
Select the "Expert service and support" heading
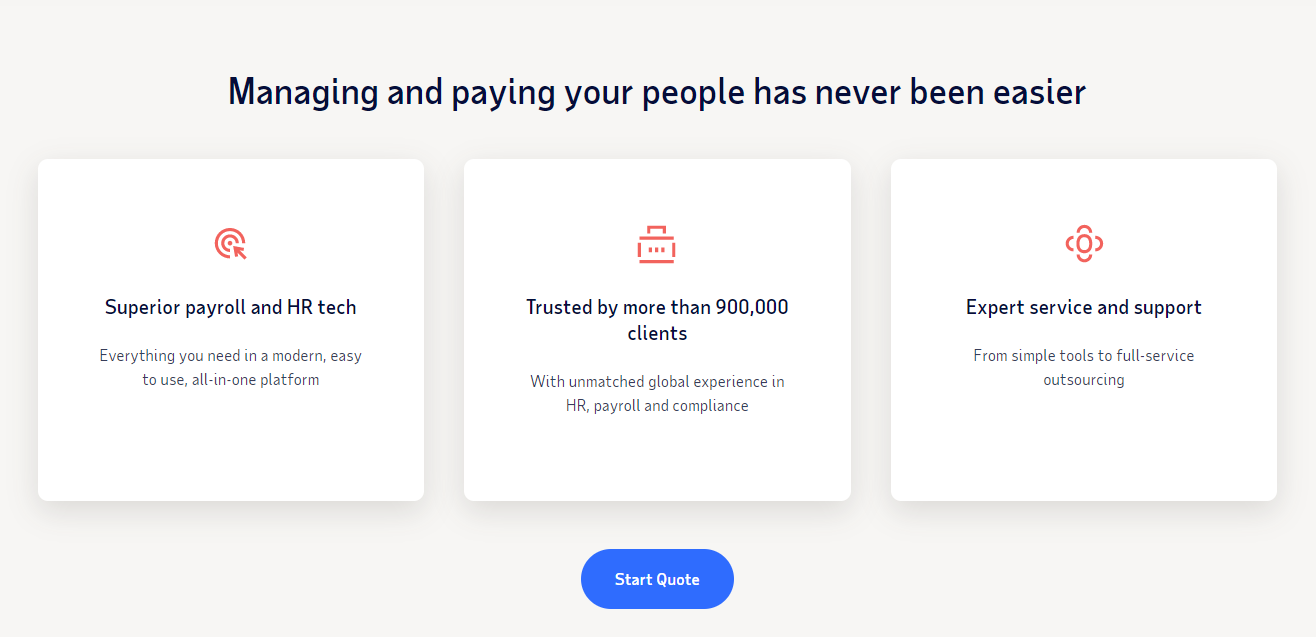(x=1083, y=307)
